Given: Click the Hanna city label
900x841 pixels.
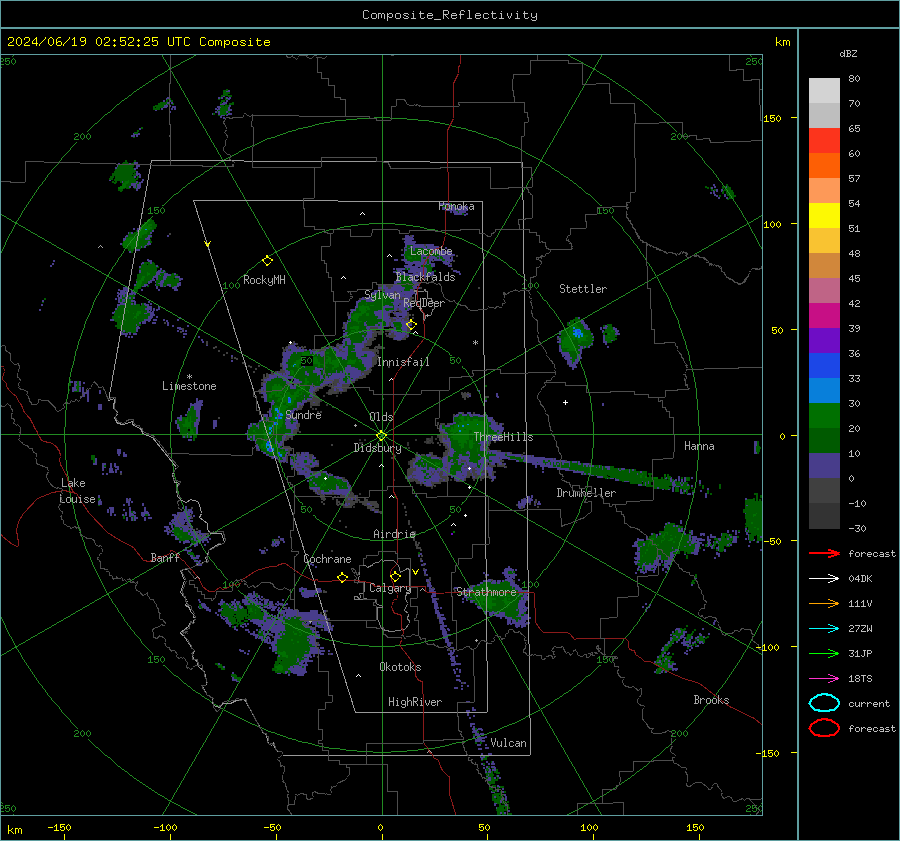Looking at the screenshot, I should point(699,446).
